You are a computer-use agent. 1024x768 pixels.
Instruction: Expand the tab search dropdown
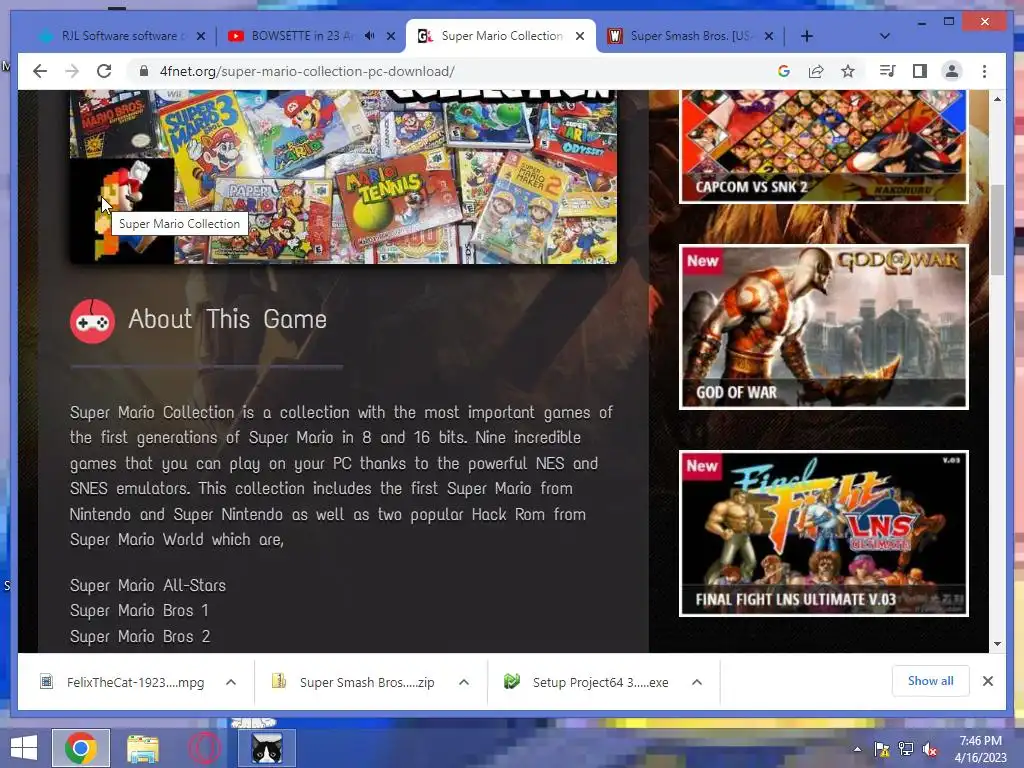click(x=885, y=36)
